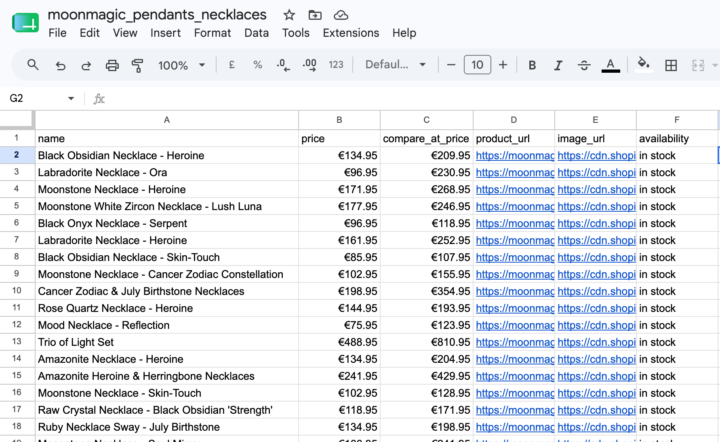Star this spreadsheet document

289,15
